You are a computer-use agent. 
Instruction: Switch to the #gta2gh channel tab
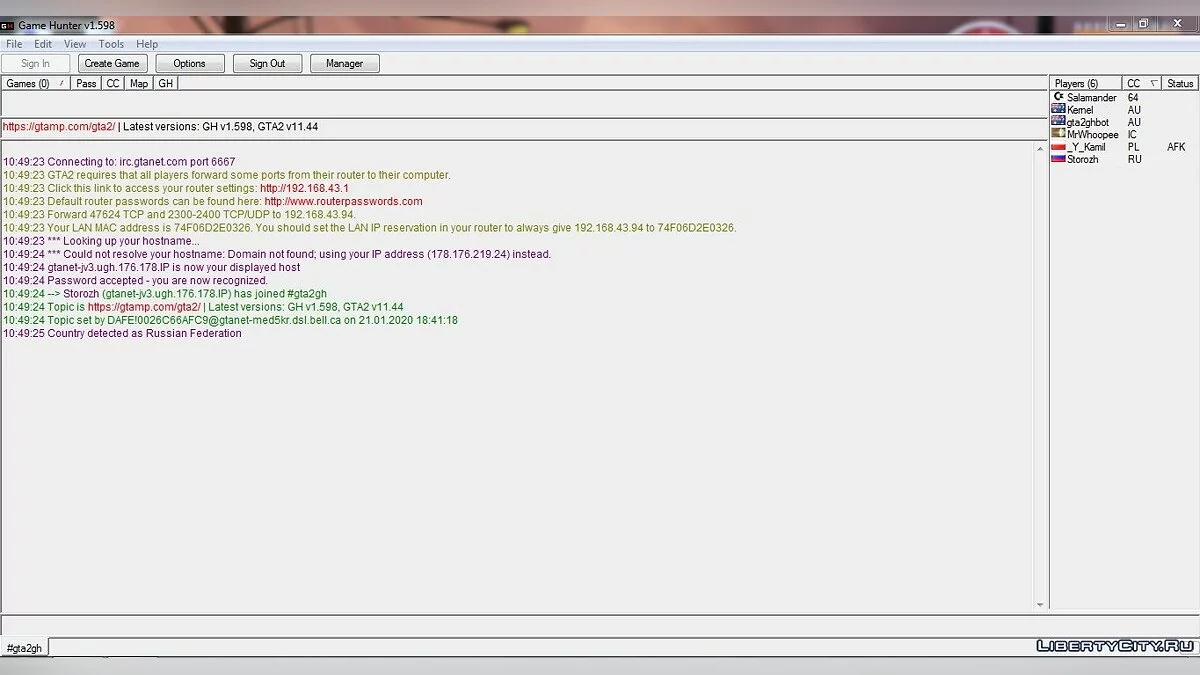(x=25, y=648)
